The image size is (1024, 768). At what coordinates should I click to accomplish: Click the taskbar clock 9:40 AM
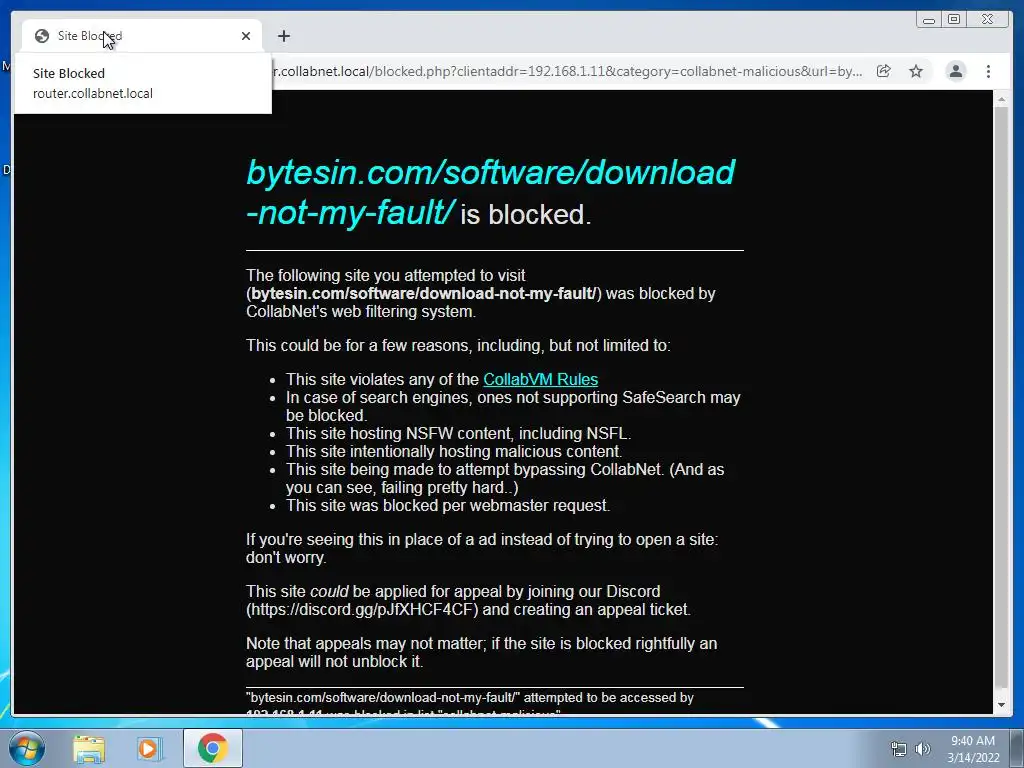(x=973, y=741)
